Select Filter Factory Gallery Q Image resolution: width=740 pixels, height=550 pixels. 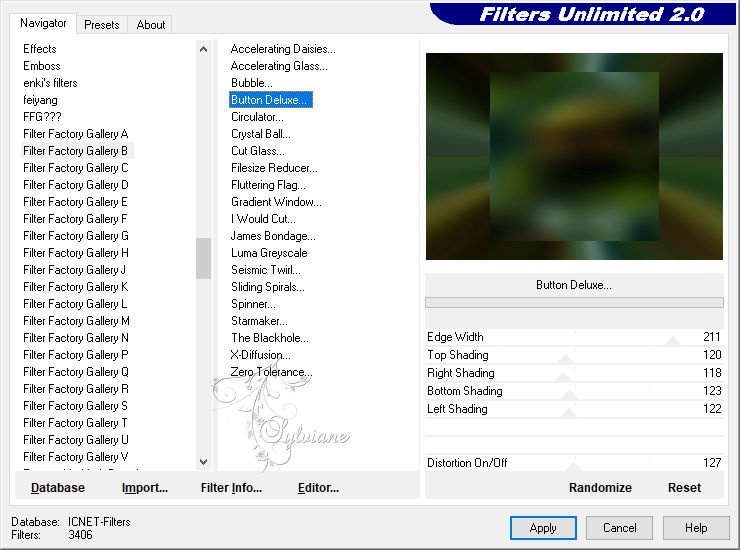point(76,372)
